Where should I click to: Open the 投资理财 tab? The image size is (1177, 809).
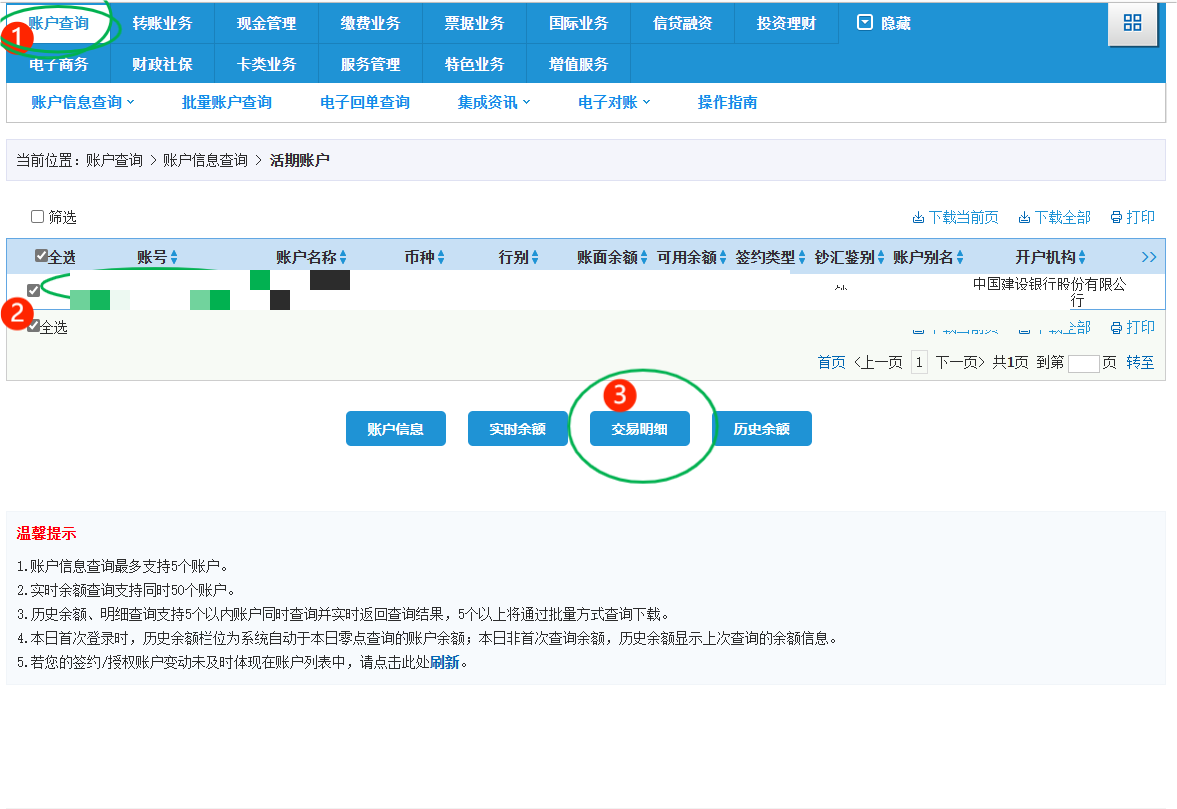[x=785, y=23]
